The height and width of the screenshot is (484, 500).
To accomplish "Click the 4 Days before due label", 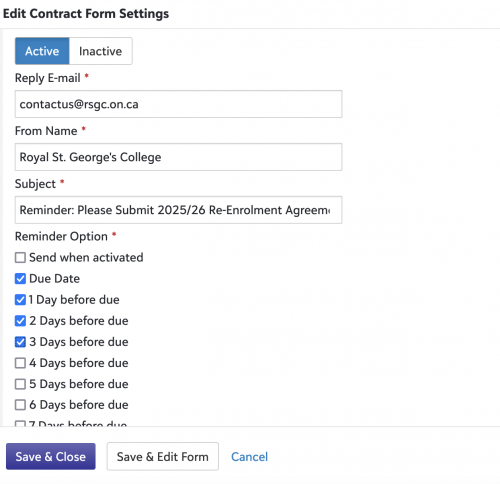I will (x=79, y=363).
